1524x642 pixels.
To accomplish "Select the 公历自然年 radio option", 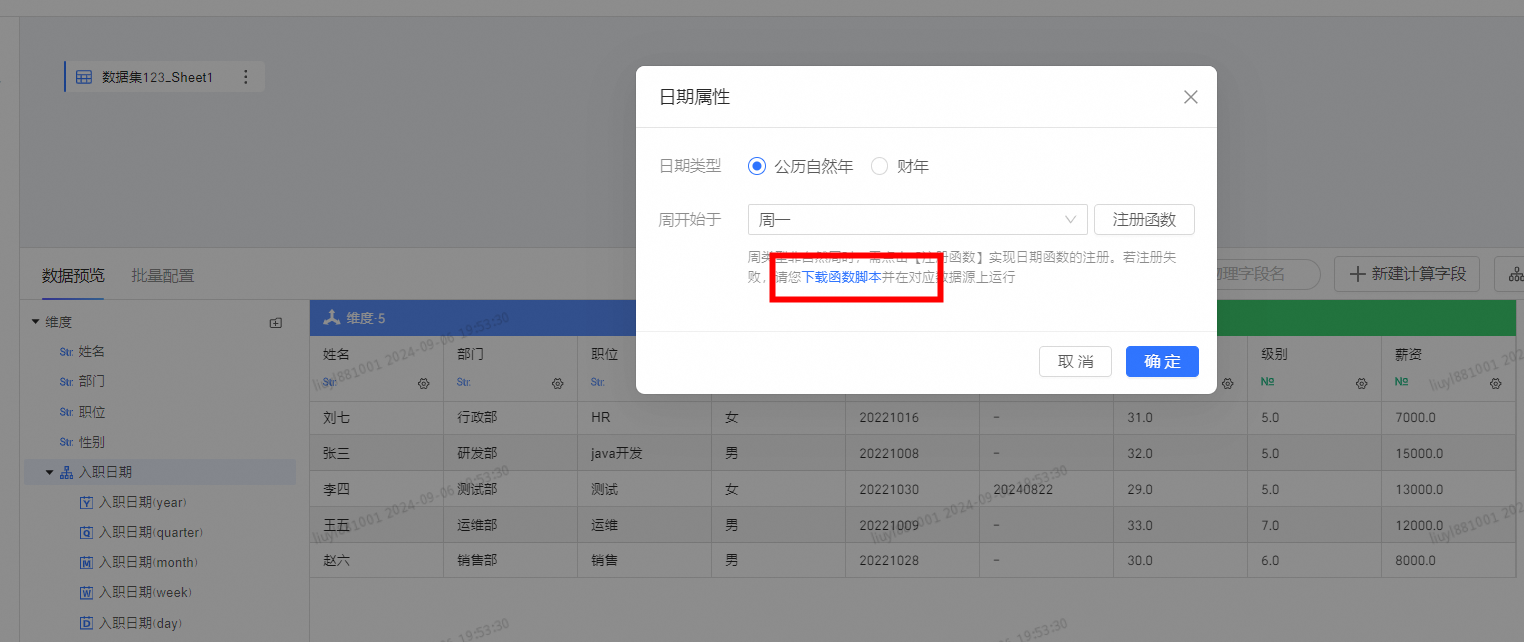I will click(x=757, y=167).
